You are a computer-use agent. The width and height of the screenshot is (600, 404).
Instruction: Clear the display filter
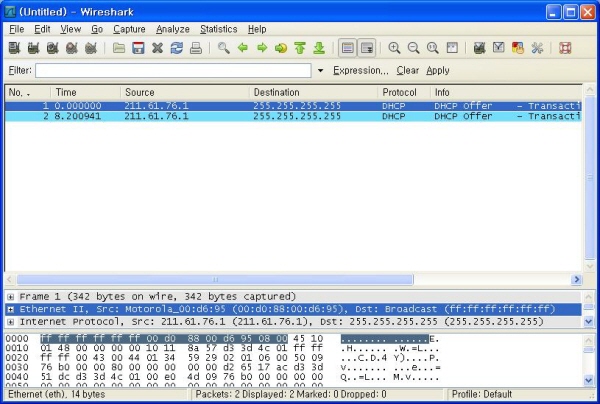tap(408, 70)
